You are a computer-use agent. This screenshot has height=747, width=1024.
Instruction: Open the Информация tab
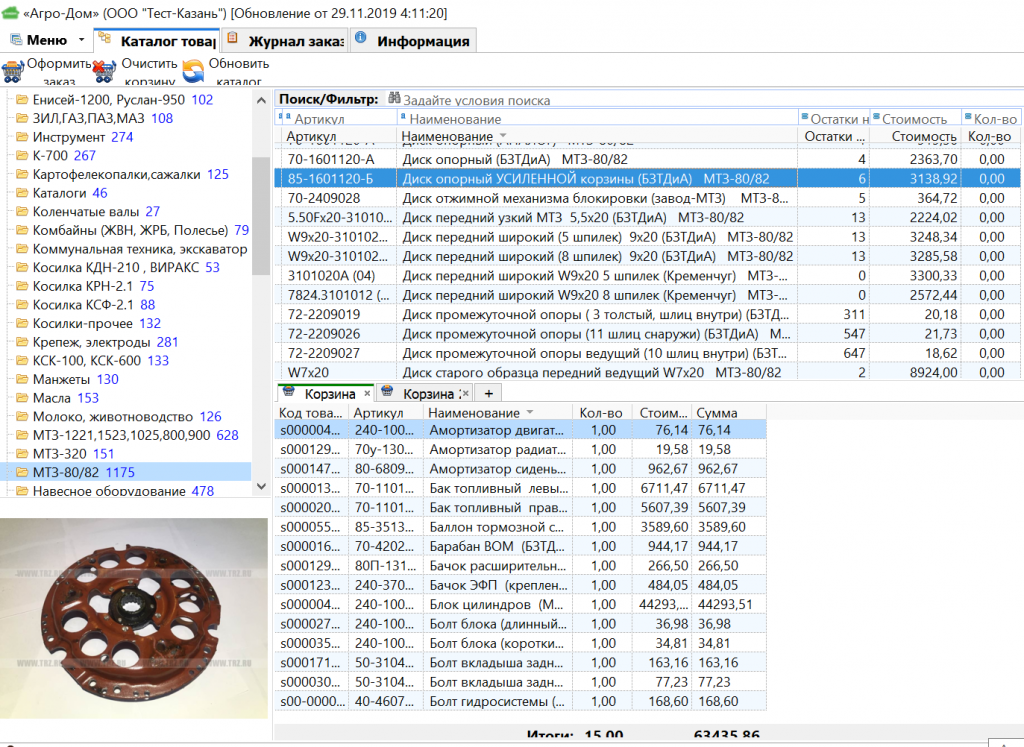pos(413,40)
